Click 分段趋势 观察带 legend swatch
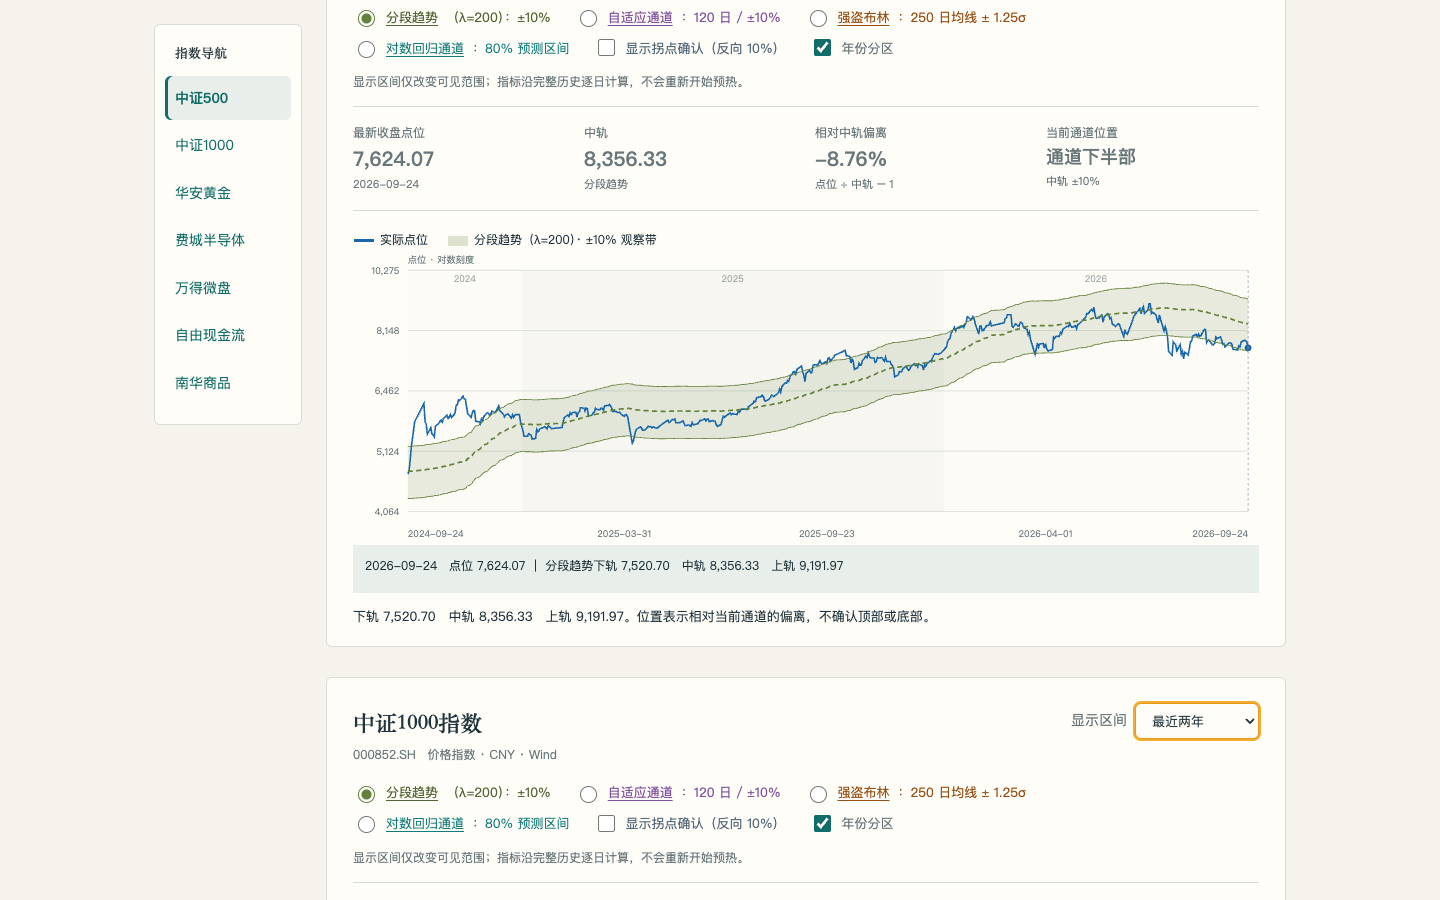1440x900 pixels. [458, 240]
